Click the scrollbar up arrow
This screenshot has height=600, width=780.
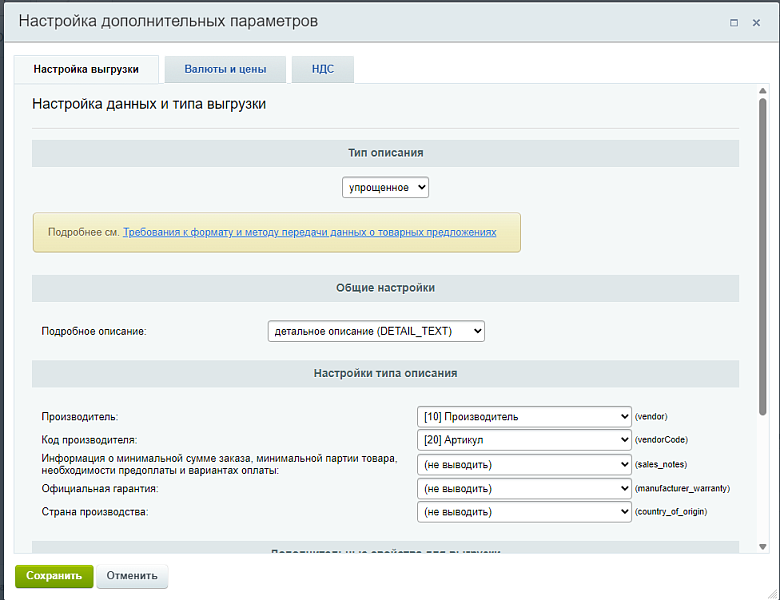click(x=762, y=90)
